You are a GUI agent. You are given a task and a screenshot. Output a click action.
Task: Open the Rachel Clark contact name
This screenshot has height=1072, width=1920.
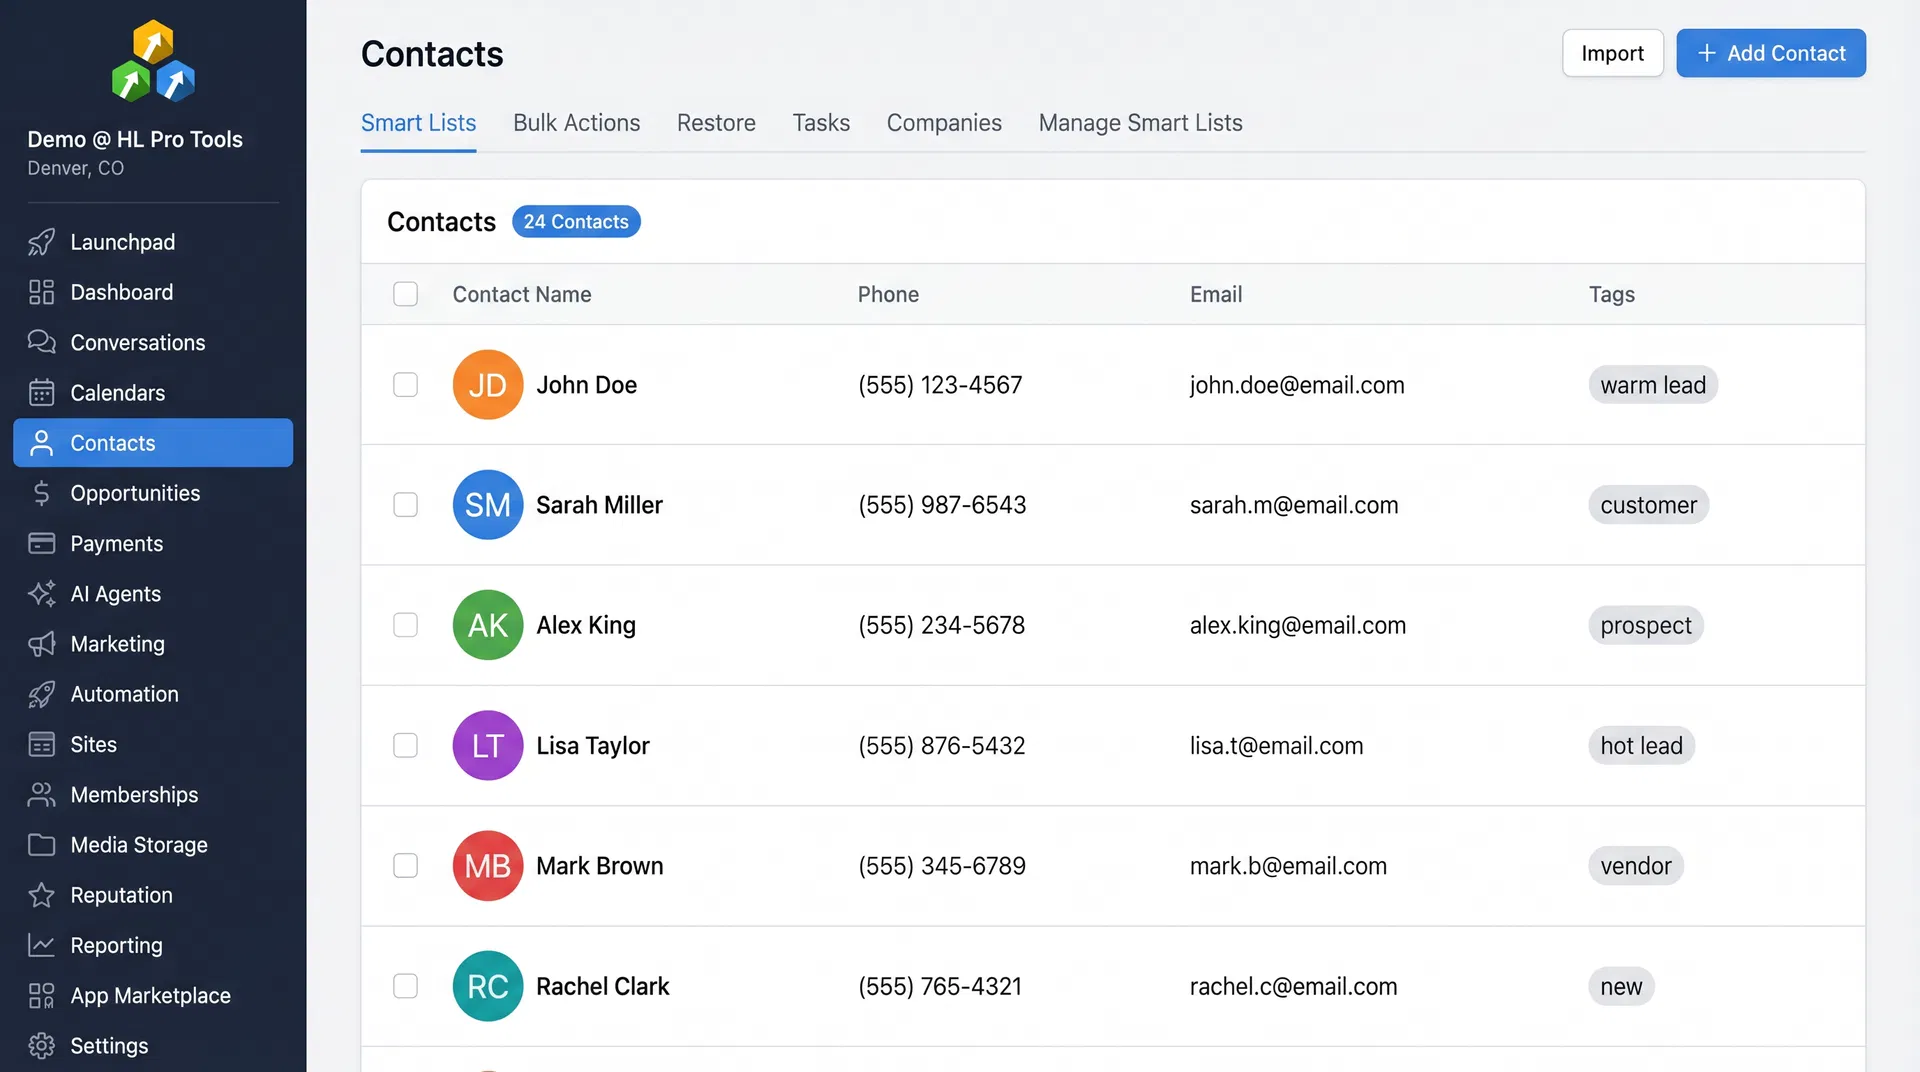pos(602,986)
